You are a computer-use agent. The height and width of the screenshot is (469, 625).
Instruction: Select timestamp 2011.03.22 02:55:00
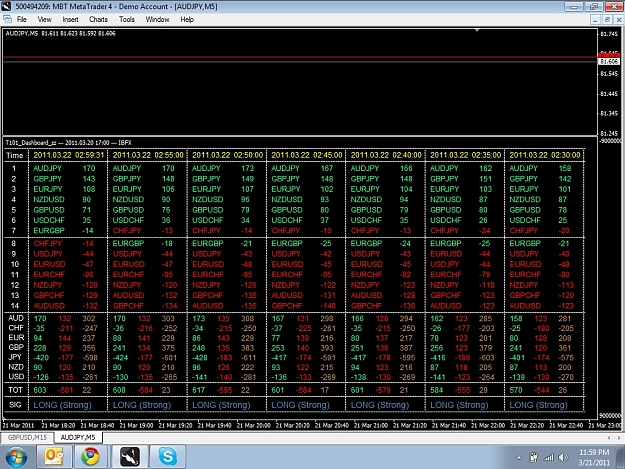148,155
